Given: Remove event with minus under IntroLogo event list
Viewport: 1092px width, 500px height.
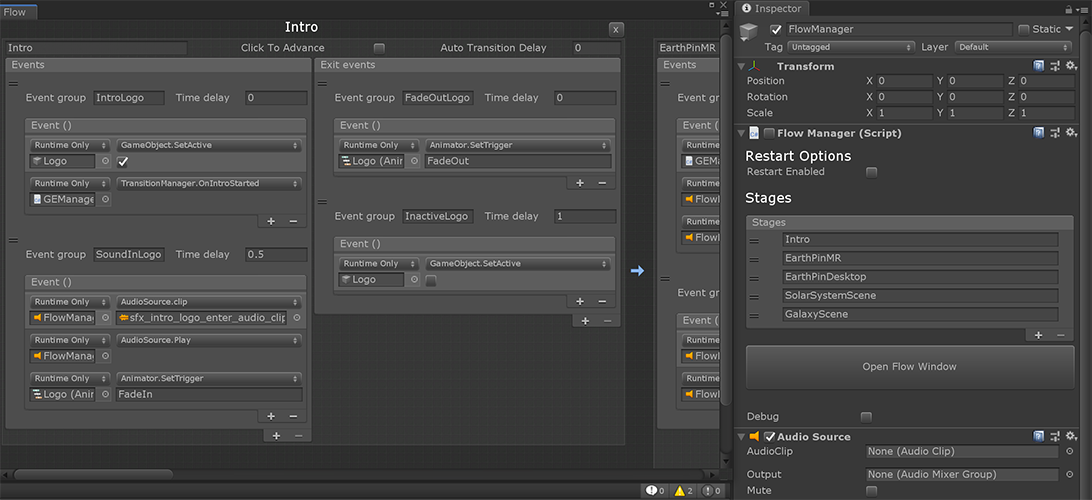Looking at the screenshot, I should coord(293,221).
